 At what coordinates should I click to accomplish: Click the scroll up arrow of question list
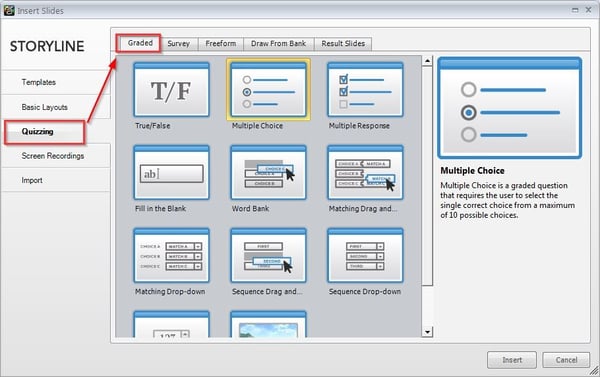point(427,61)
